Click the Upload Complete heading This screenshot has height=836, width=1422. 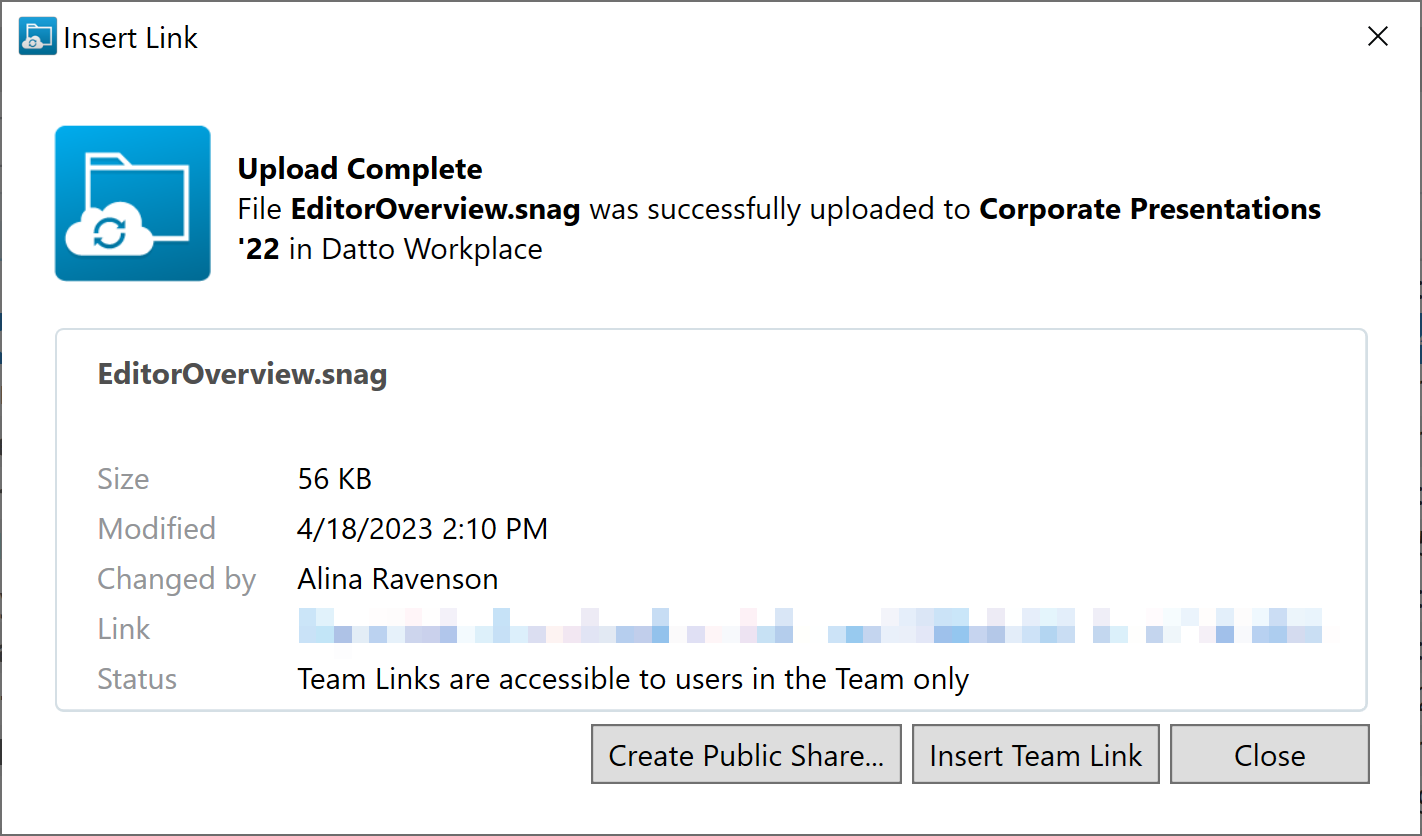click(360, 169)
